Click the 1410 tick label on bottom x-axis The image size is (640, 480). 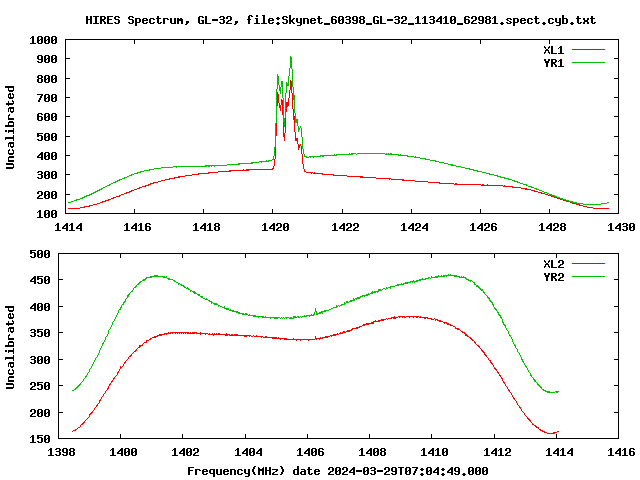tap(434, 452)
